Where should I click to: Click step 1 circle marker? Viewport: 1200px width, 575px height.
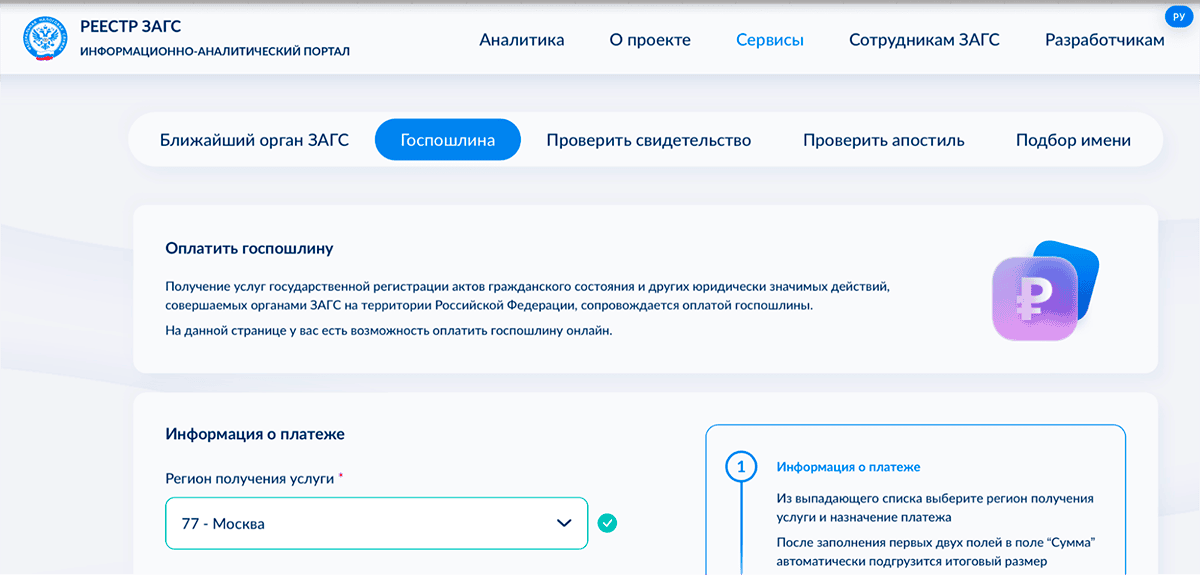pyautogui.click(x=741, y=467)
